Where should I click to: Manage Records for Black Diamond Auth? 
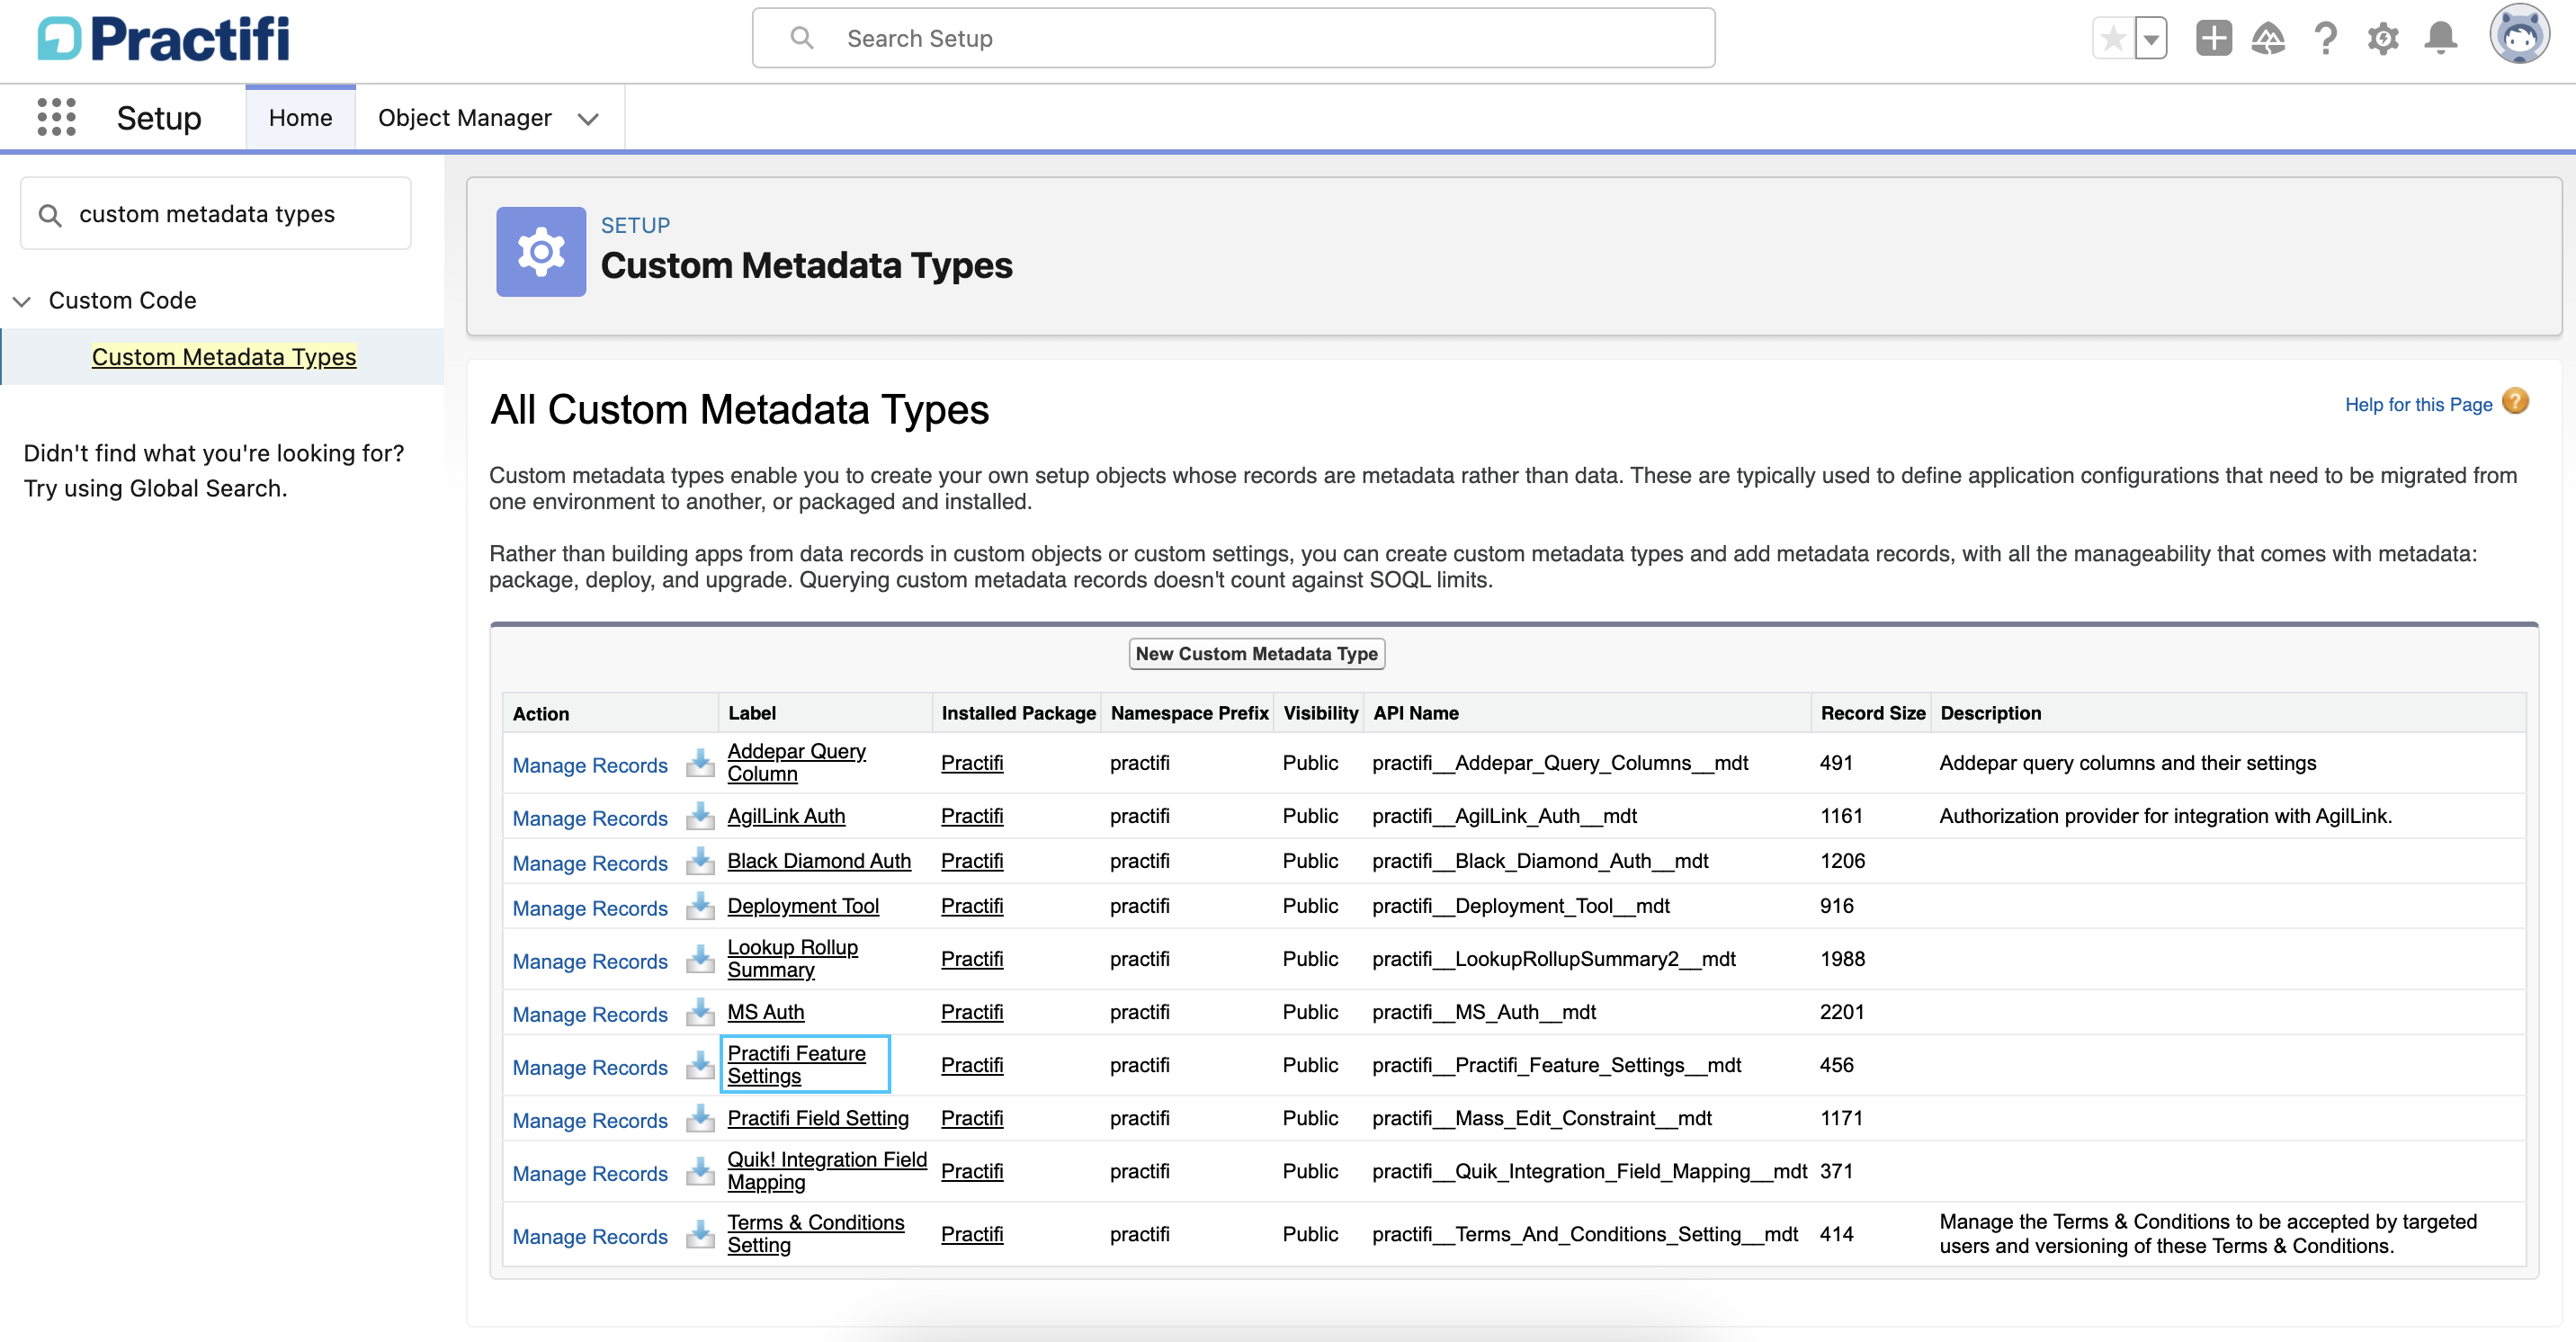click(590, 863)
